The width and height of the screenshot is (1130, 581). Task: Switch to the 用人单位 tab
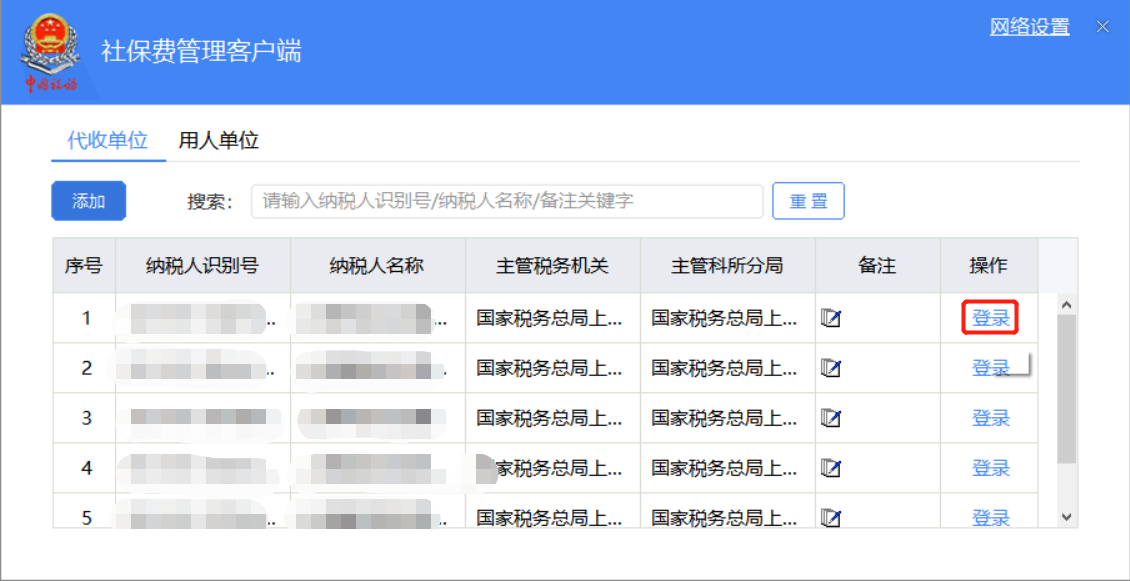(218, 140)
